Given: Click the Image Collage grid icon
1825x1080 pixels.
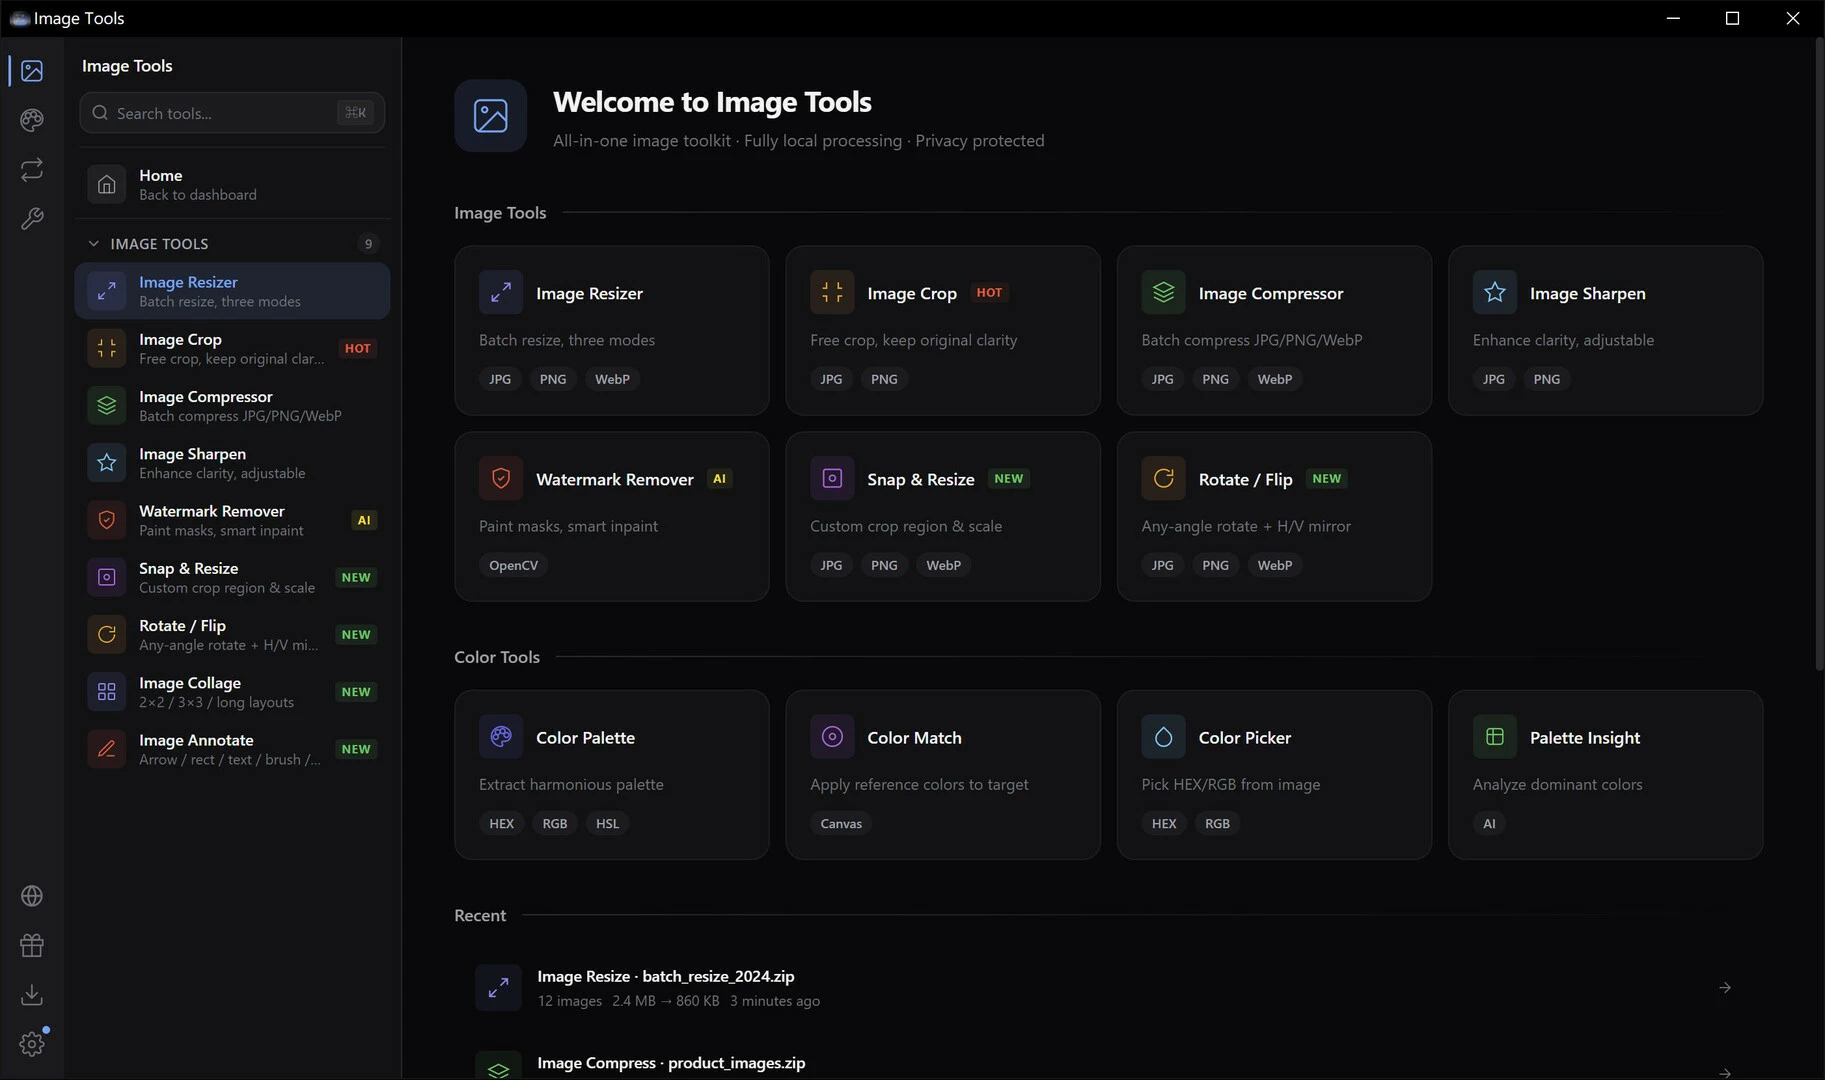Looking at the screenshot, I should tap(107, 692).
